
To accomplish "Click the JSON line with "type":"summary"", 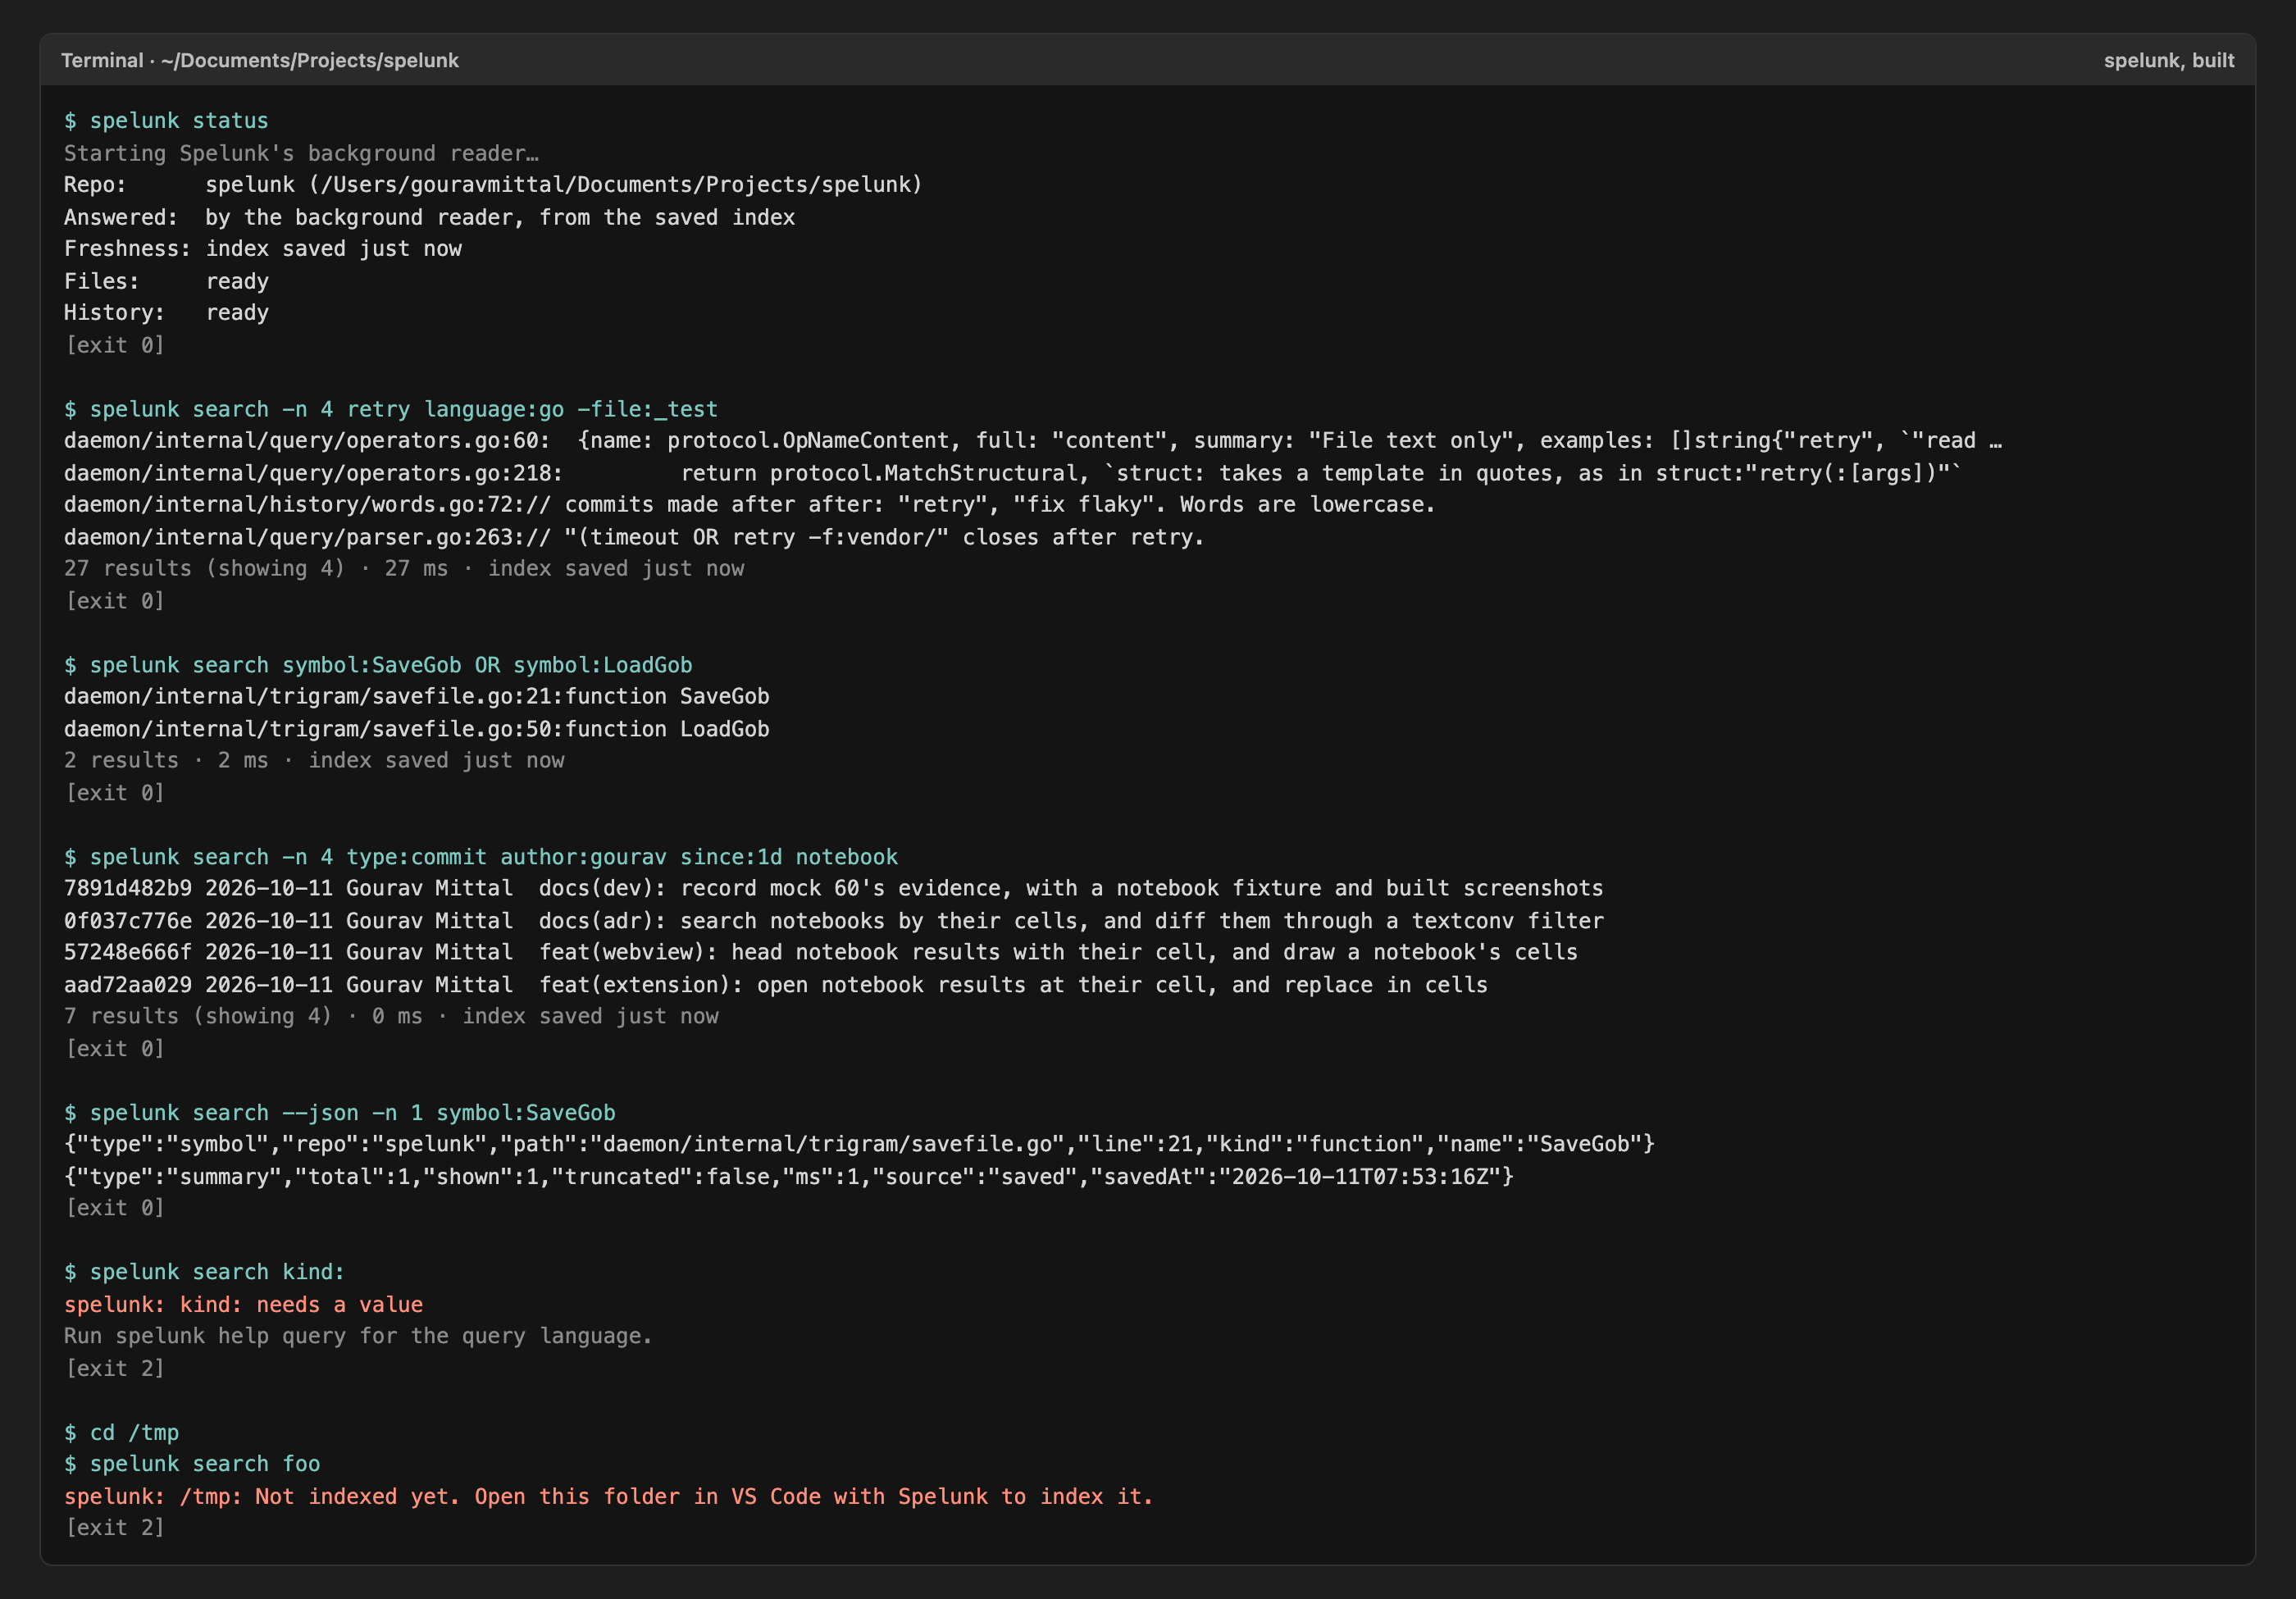I will [x=789, y=1177].
